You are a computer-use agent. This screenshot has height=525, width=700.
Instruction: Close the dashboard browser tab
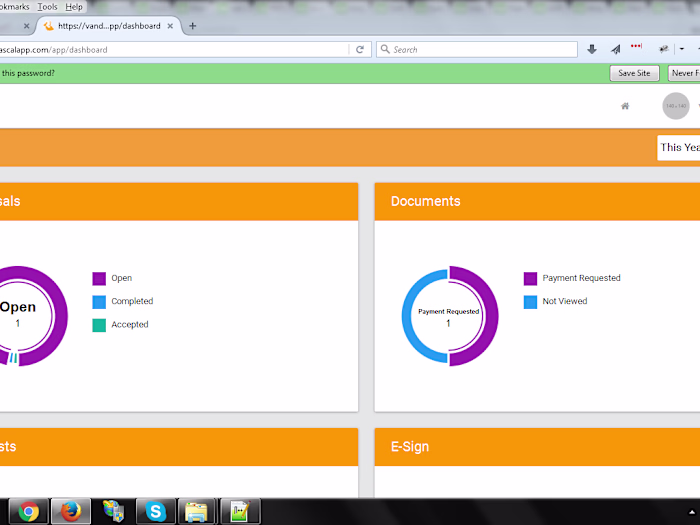pyautogui.click(x=170, y=26)
